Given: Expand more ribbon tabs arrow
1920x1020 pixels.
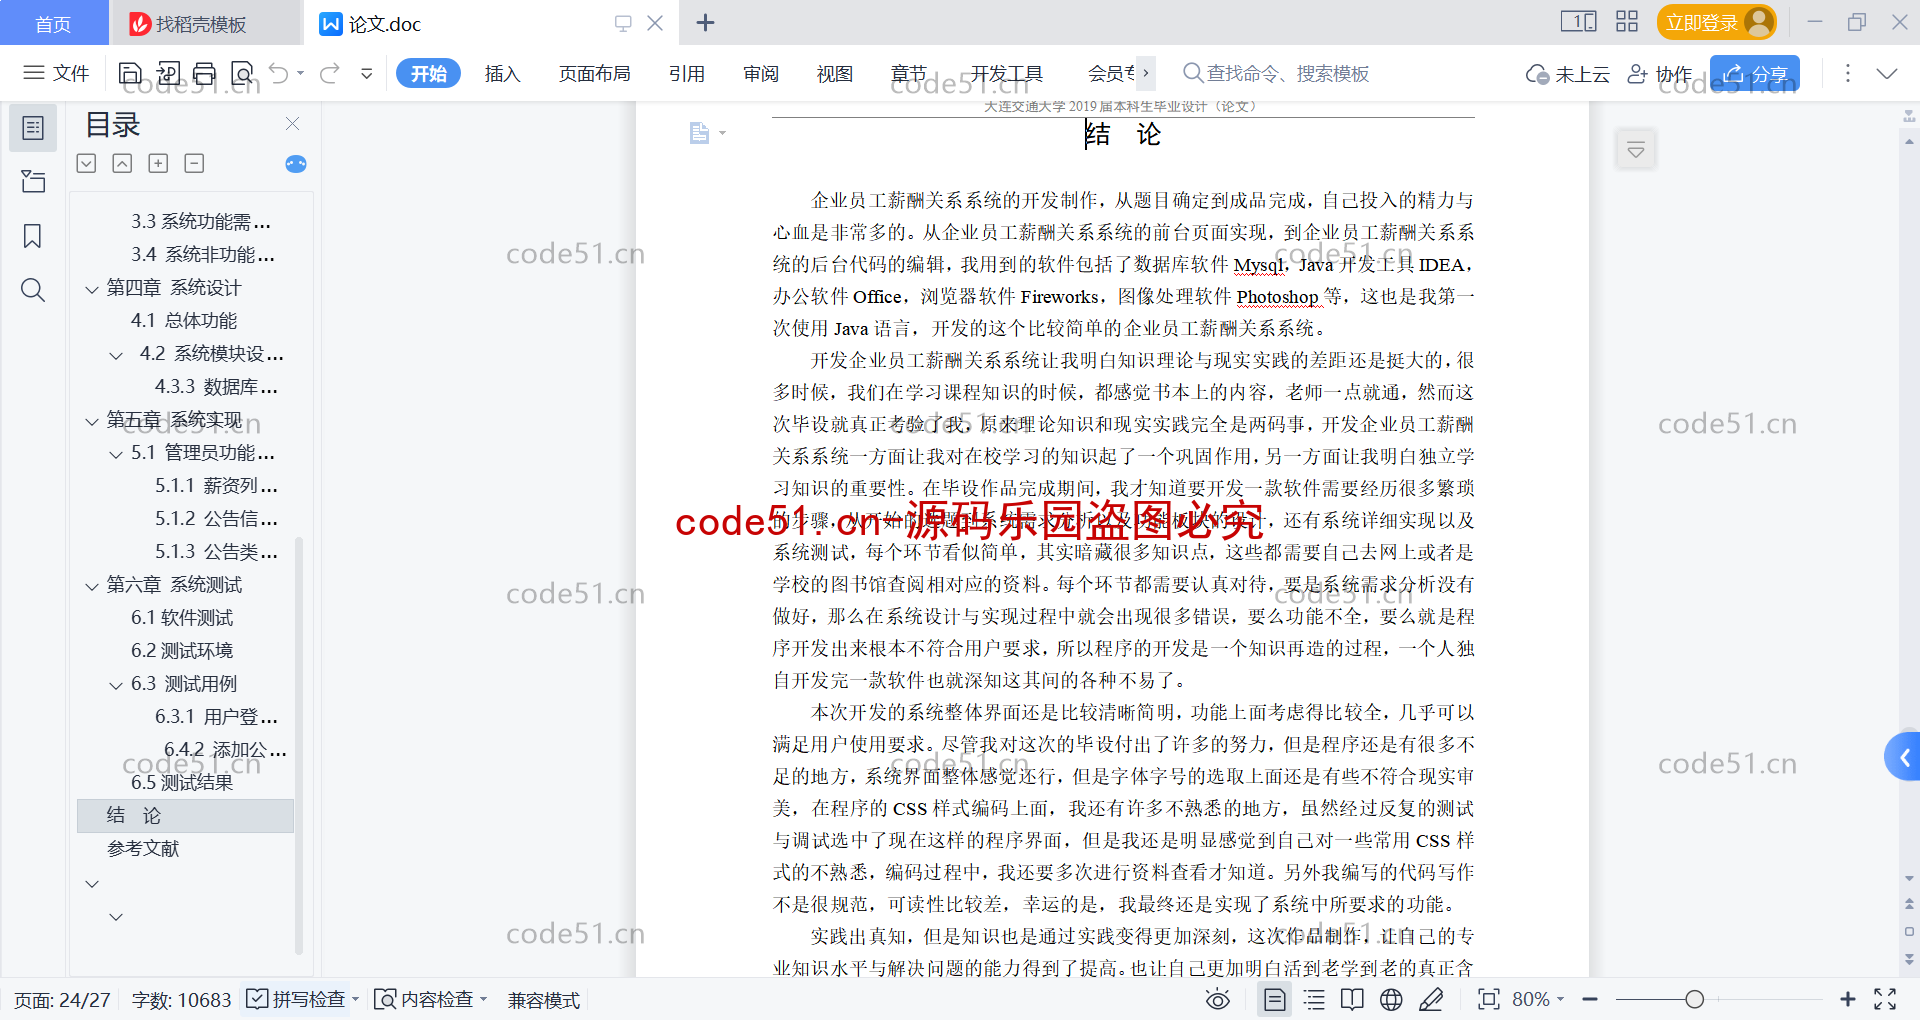Looking at the screenshot, I should tap(1146, 73).
